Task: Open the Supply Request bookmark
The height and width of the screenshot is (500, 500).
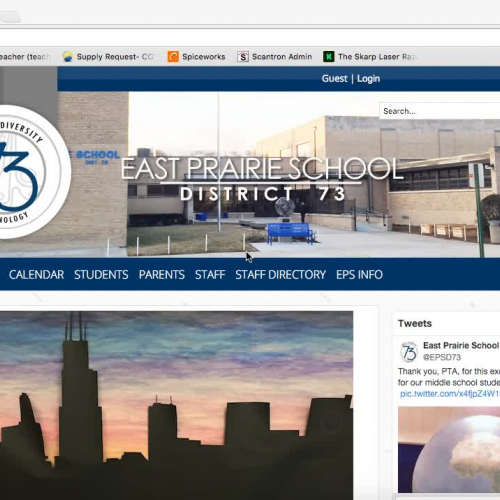Action: 108,57
